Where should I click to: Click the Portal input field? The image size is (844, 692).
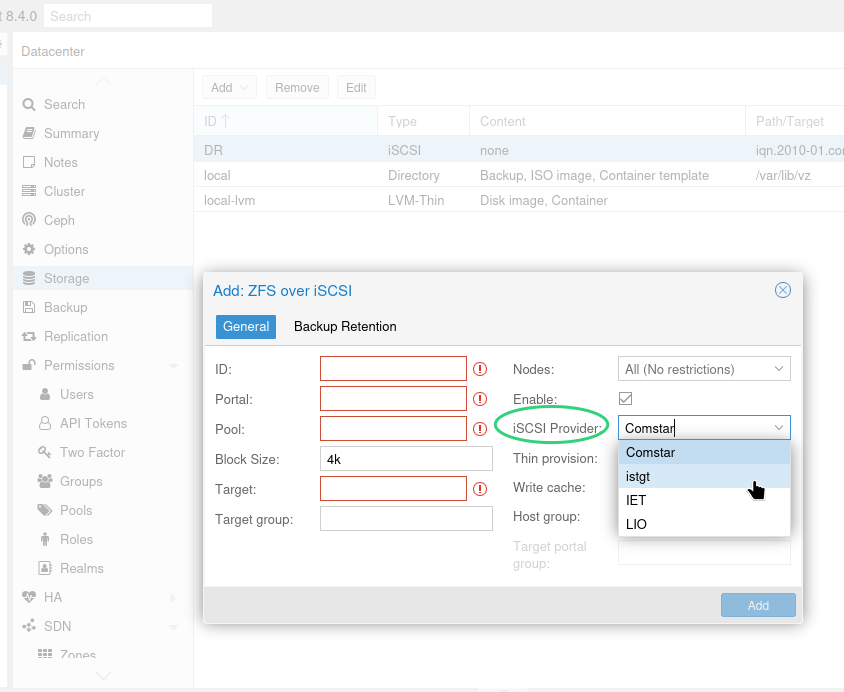pyautogui.click(x=393, y=399)
